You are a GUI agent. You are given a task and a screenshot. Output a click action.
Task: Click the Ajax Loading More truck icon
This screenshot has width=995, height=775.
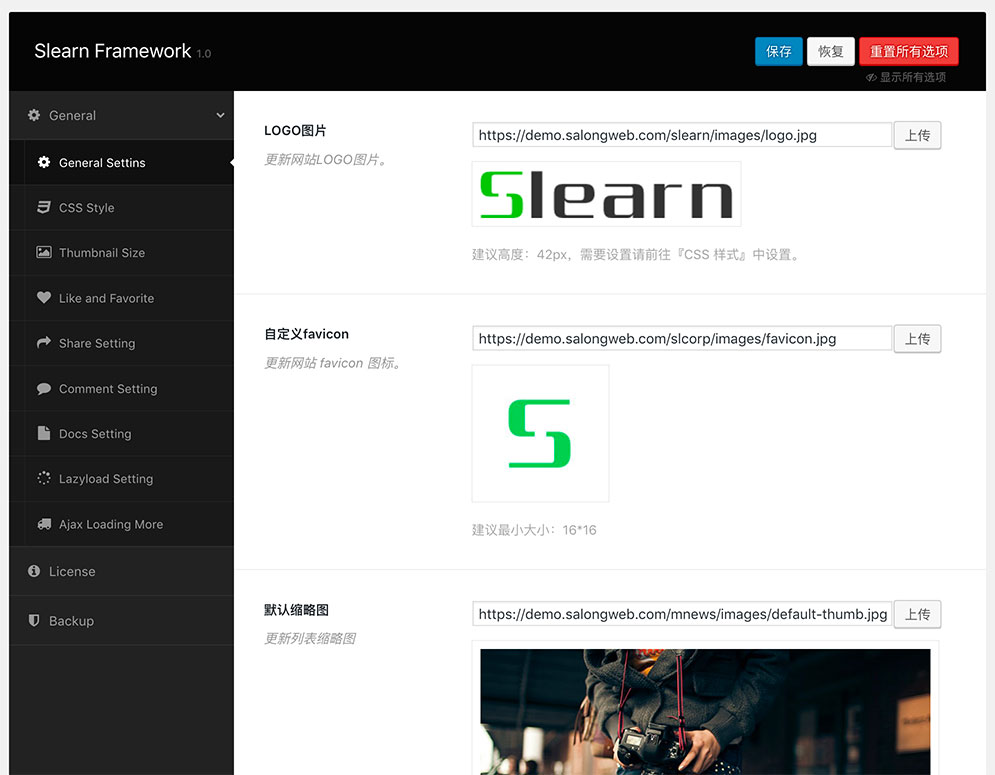44,524
